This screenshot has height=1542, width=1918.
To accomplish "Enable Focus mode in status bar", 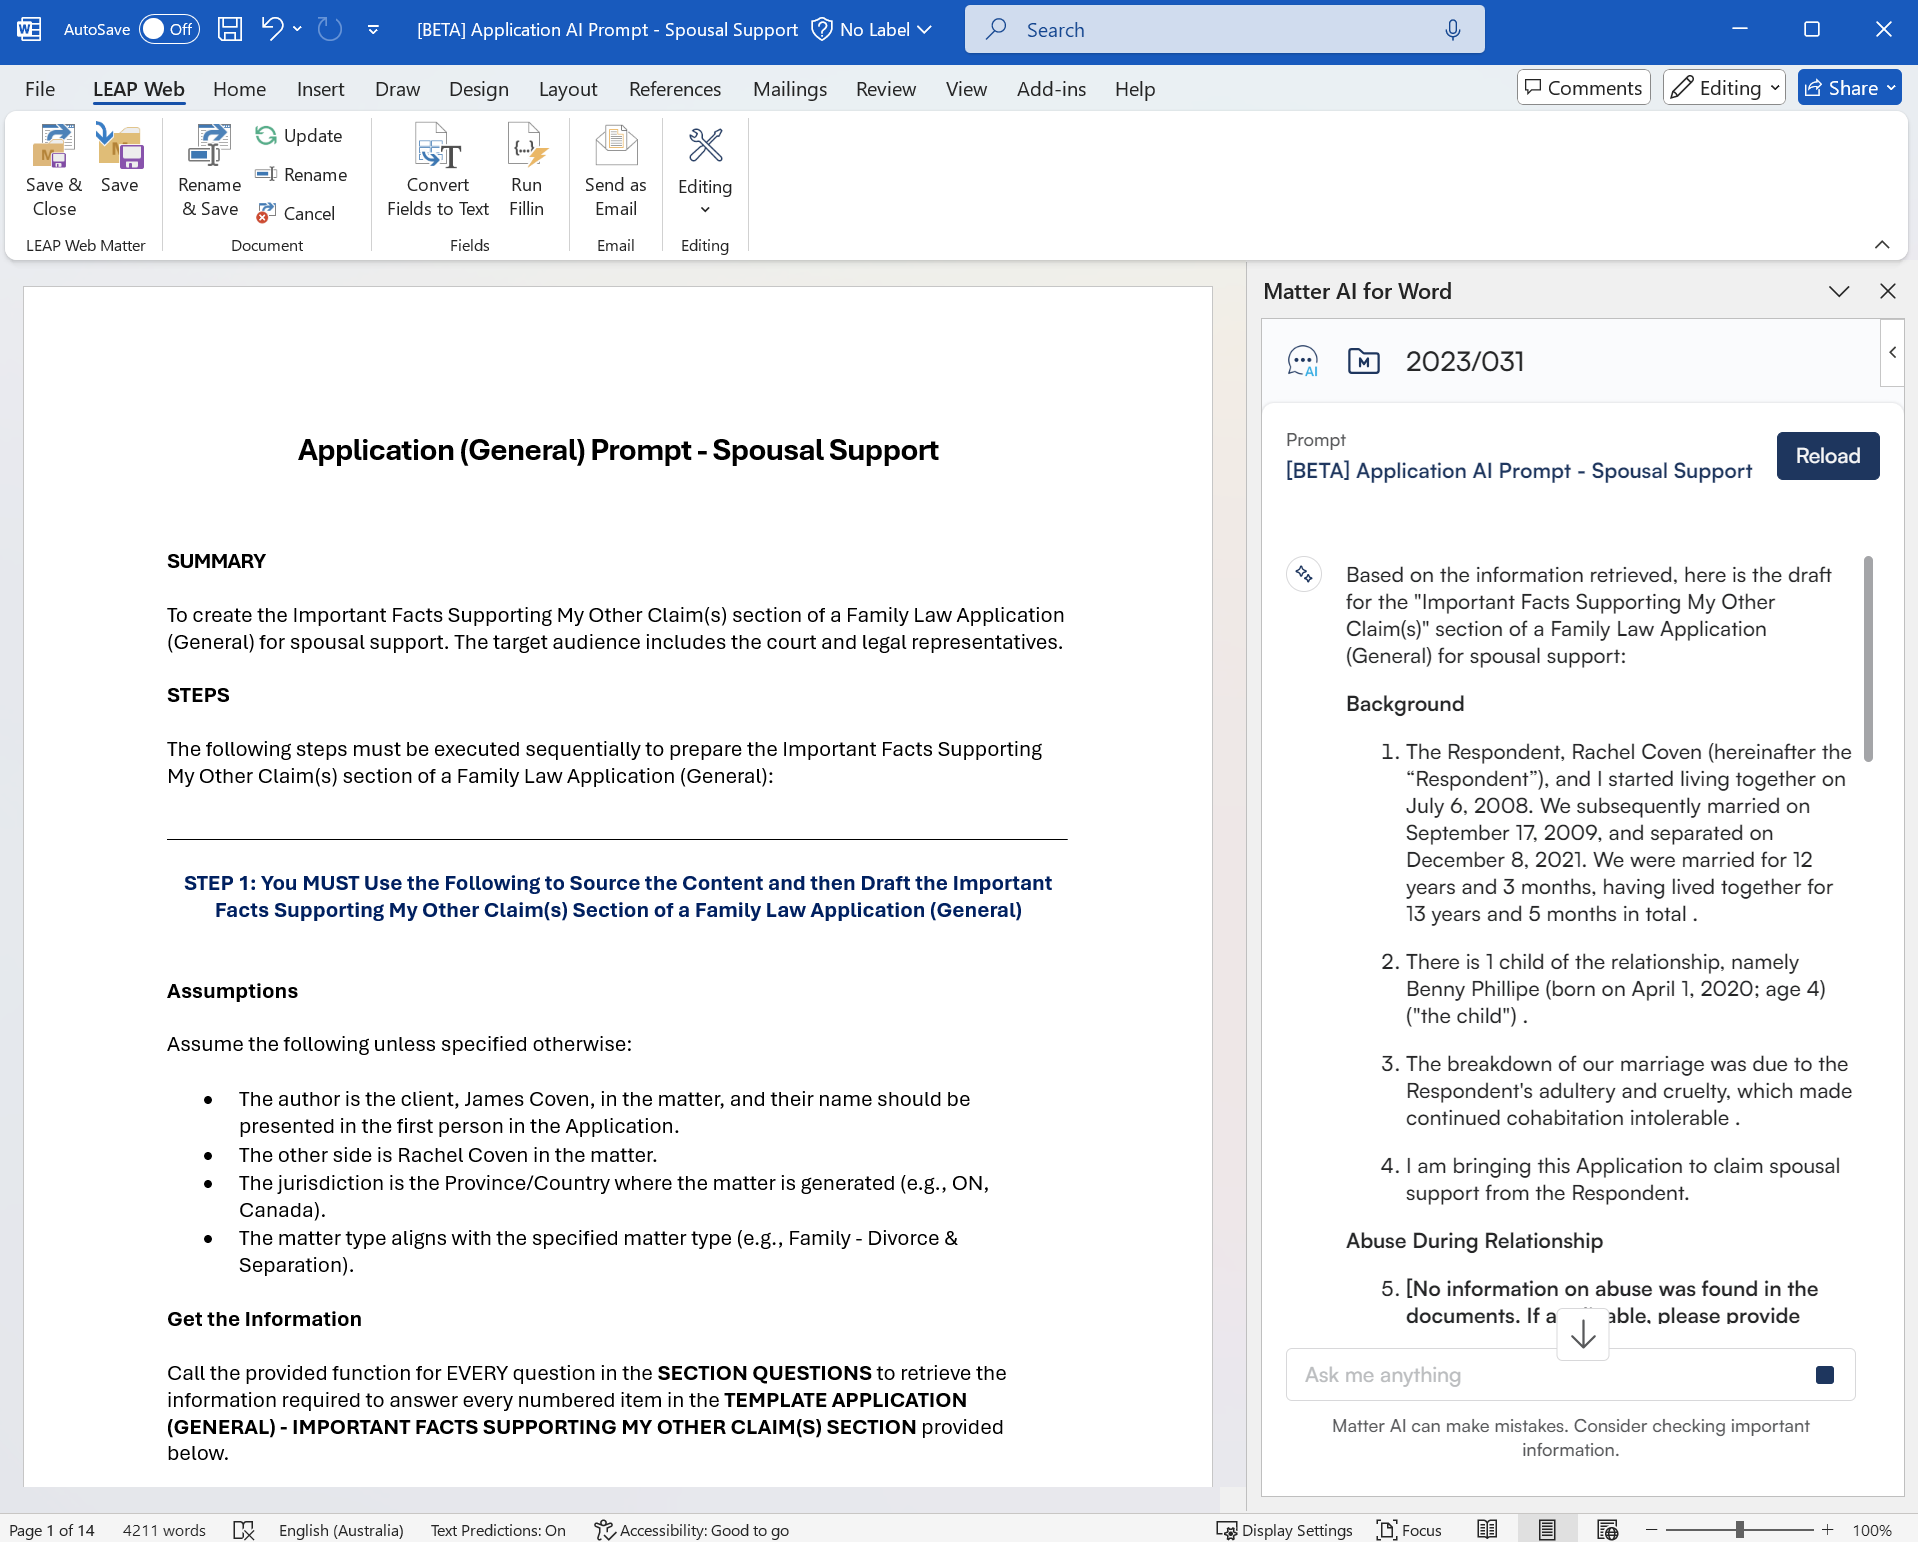I will 1409,1529.
